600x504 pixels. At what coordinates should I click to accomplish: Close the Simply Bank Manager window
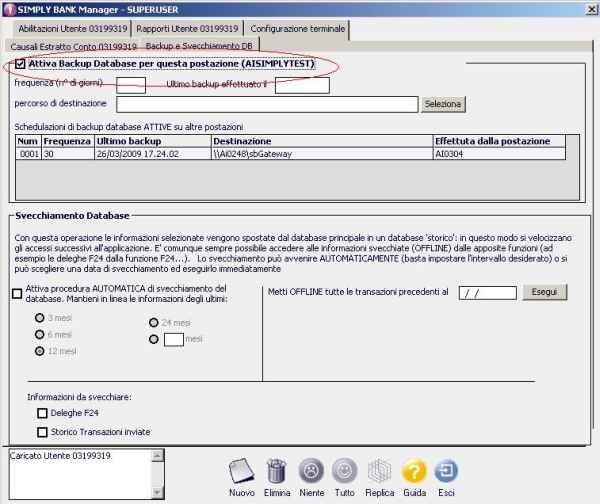click(x=592, y=10)
